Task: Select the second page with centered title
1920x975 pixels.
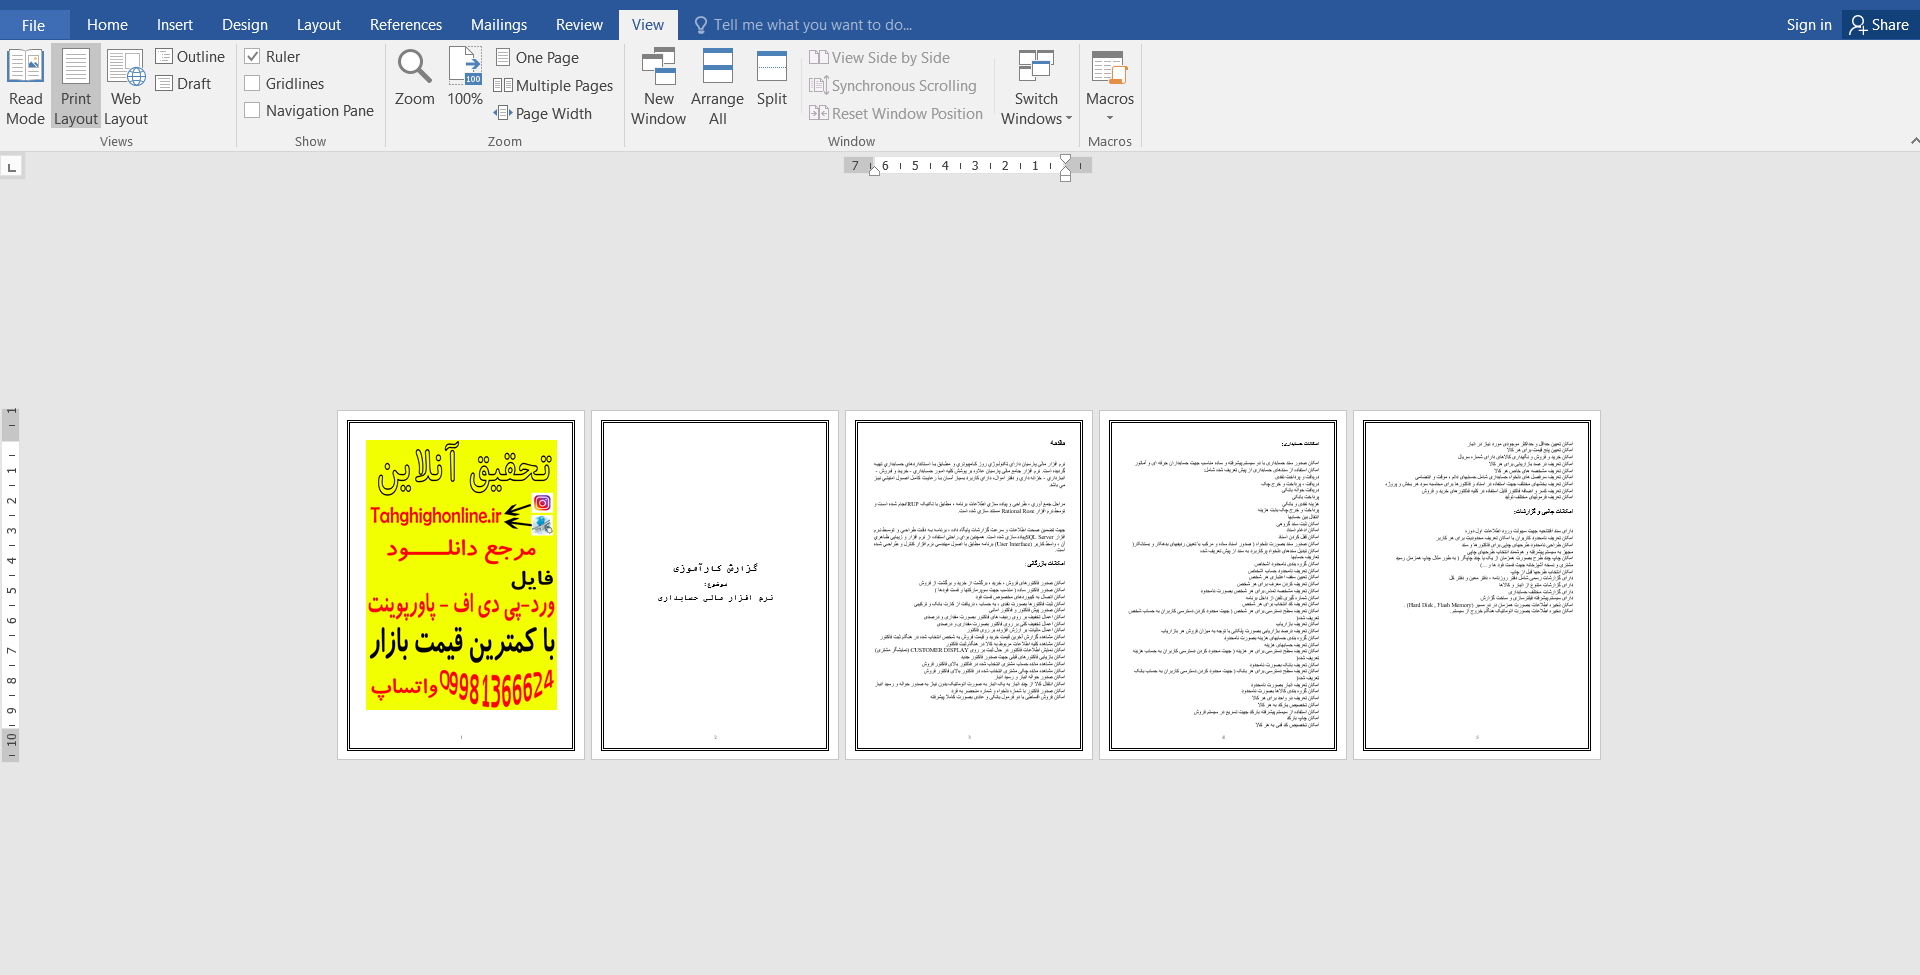Action: click(x=715, y=585)
